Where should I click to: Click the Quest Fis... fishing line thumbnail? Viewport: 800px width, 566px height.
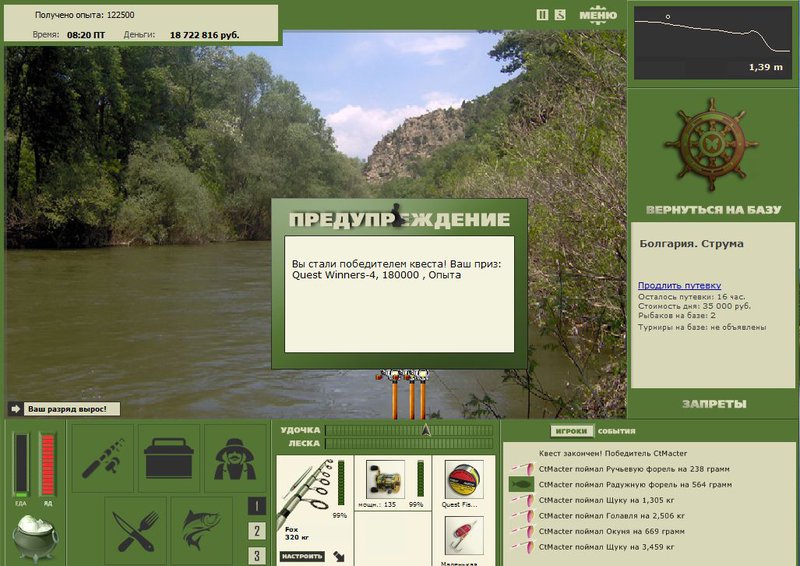[x=464, y=480]
